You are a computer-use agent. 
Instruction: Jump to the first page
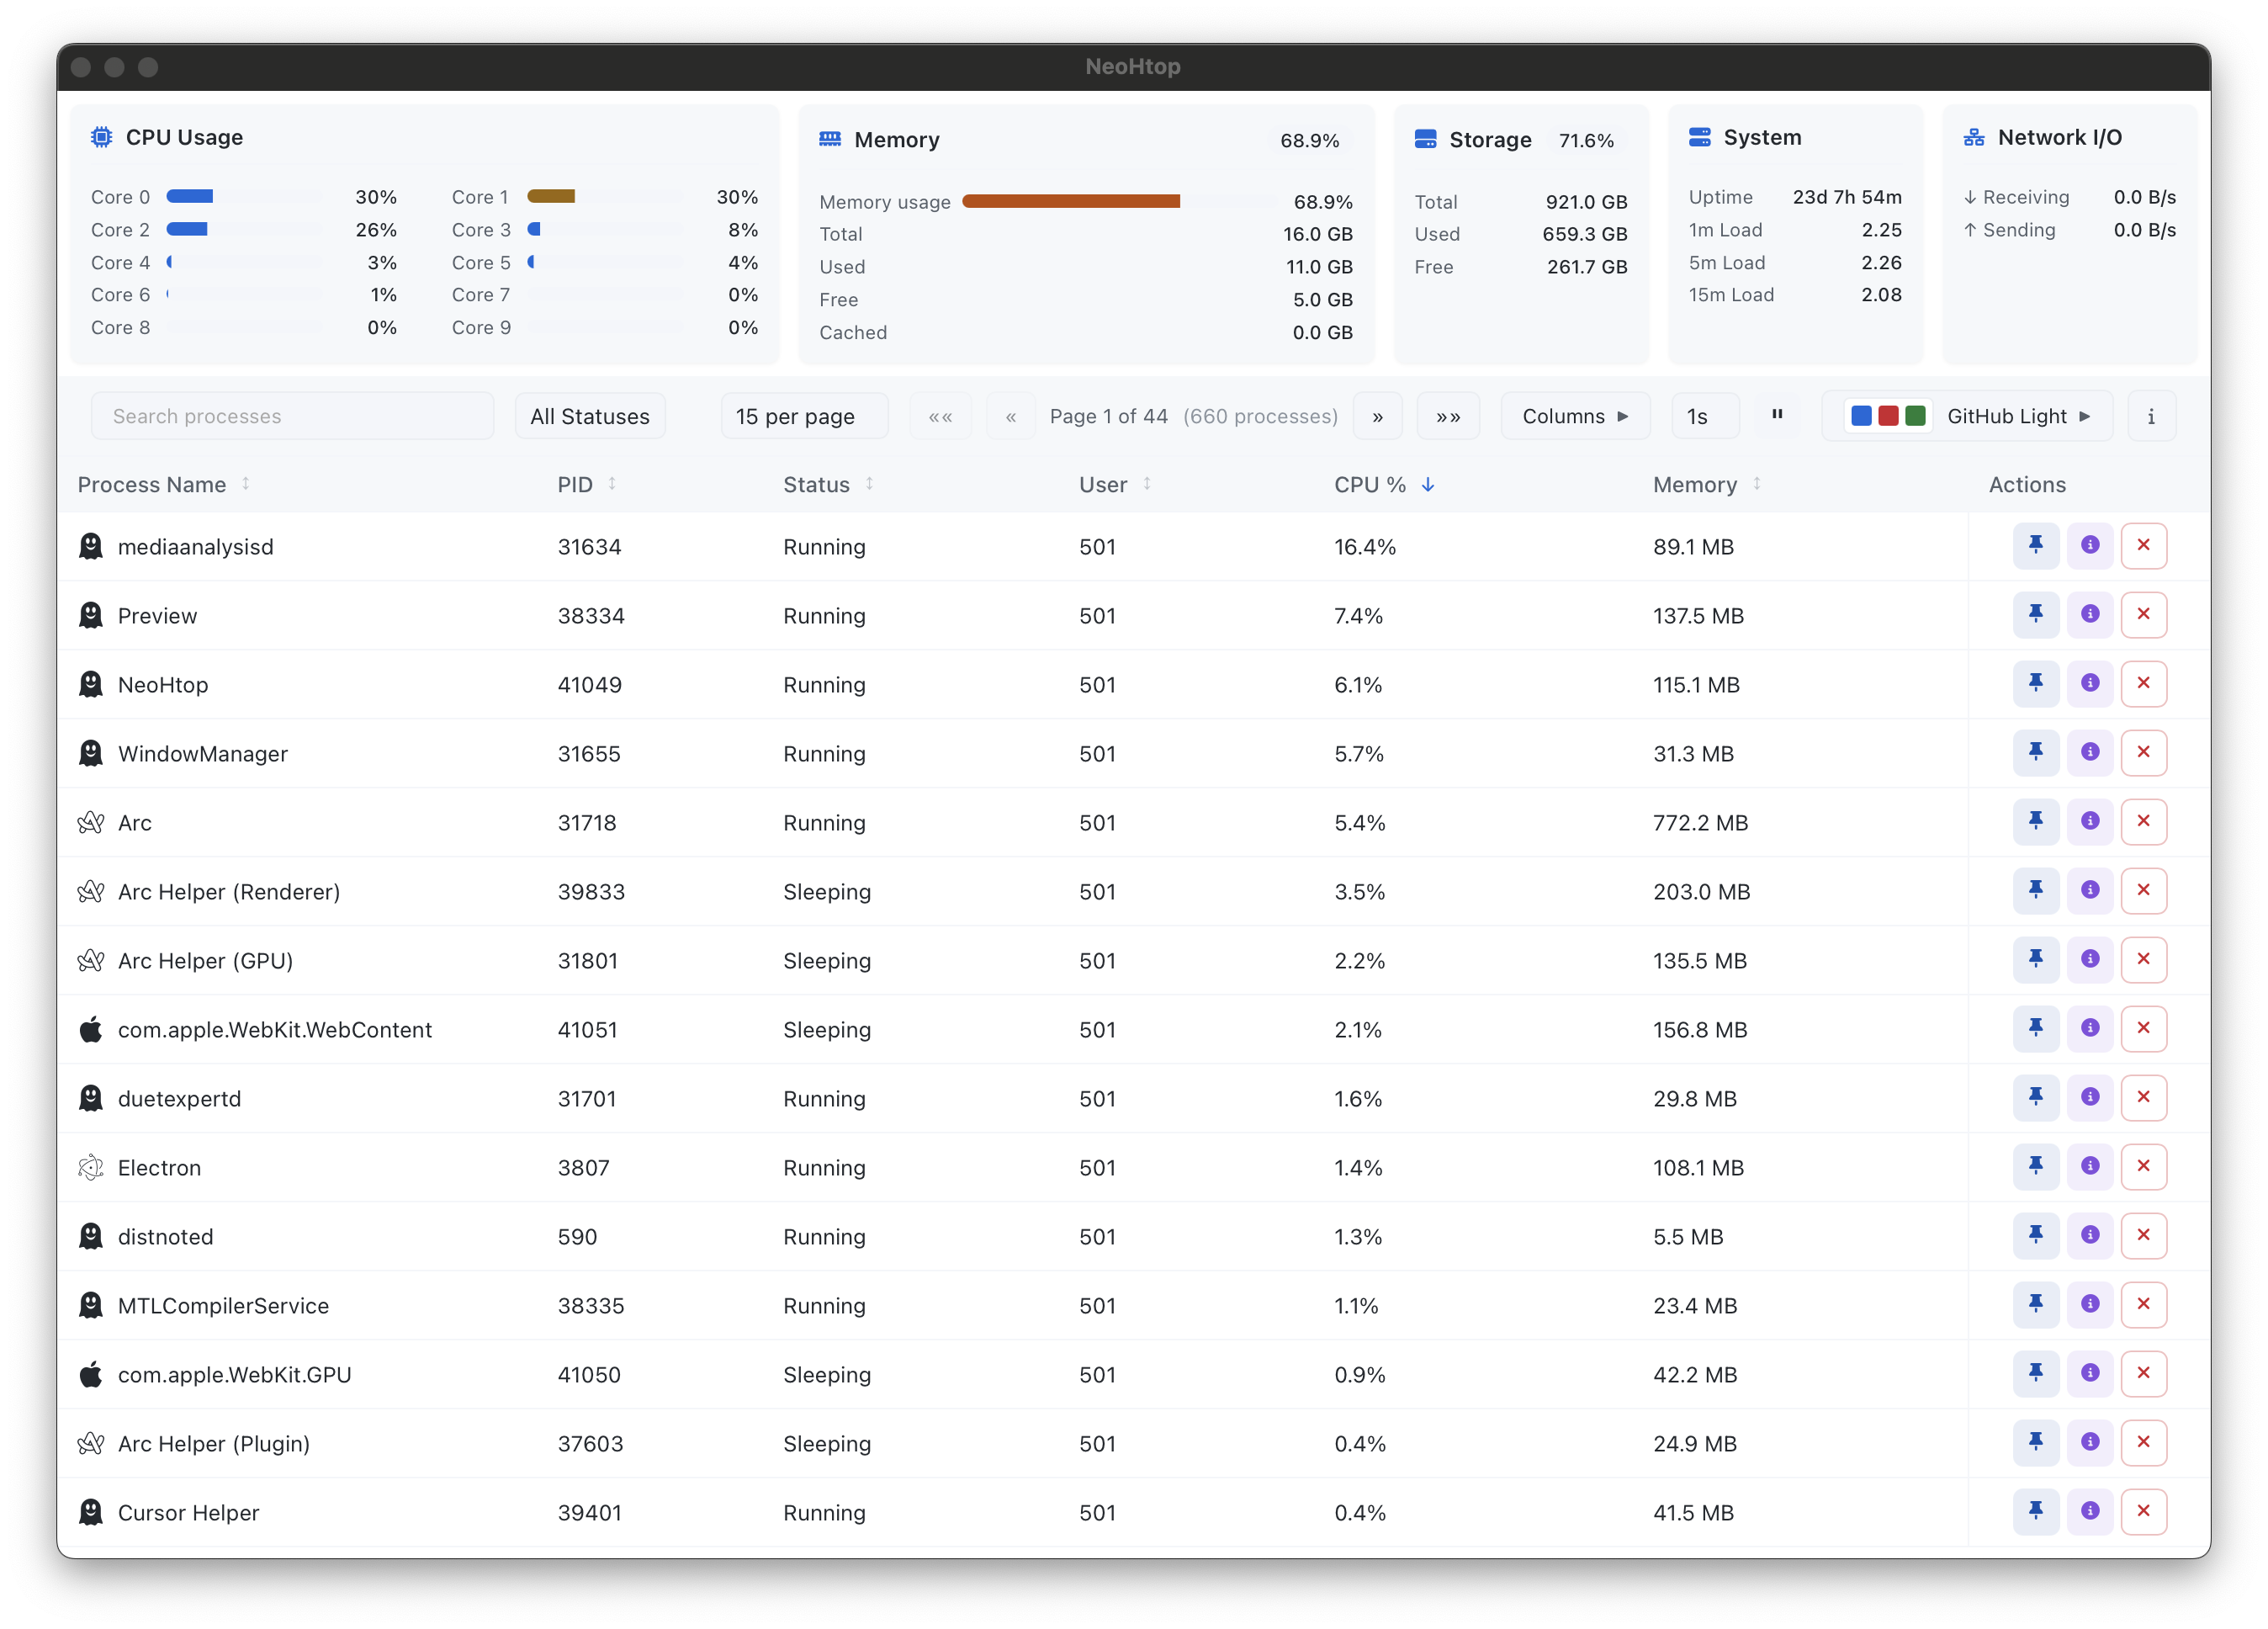940,416
